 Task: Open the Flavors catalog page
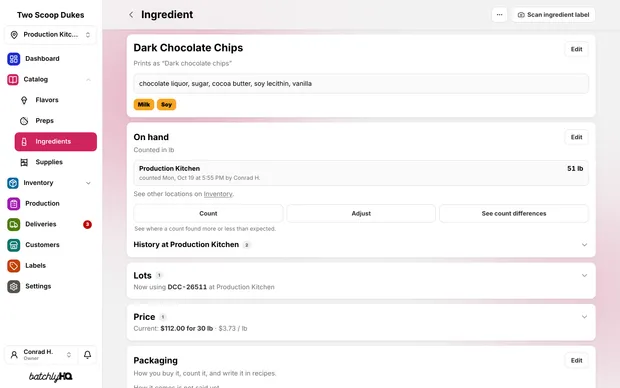pyautogui.click(x=56, y=100)
